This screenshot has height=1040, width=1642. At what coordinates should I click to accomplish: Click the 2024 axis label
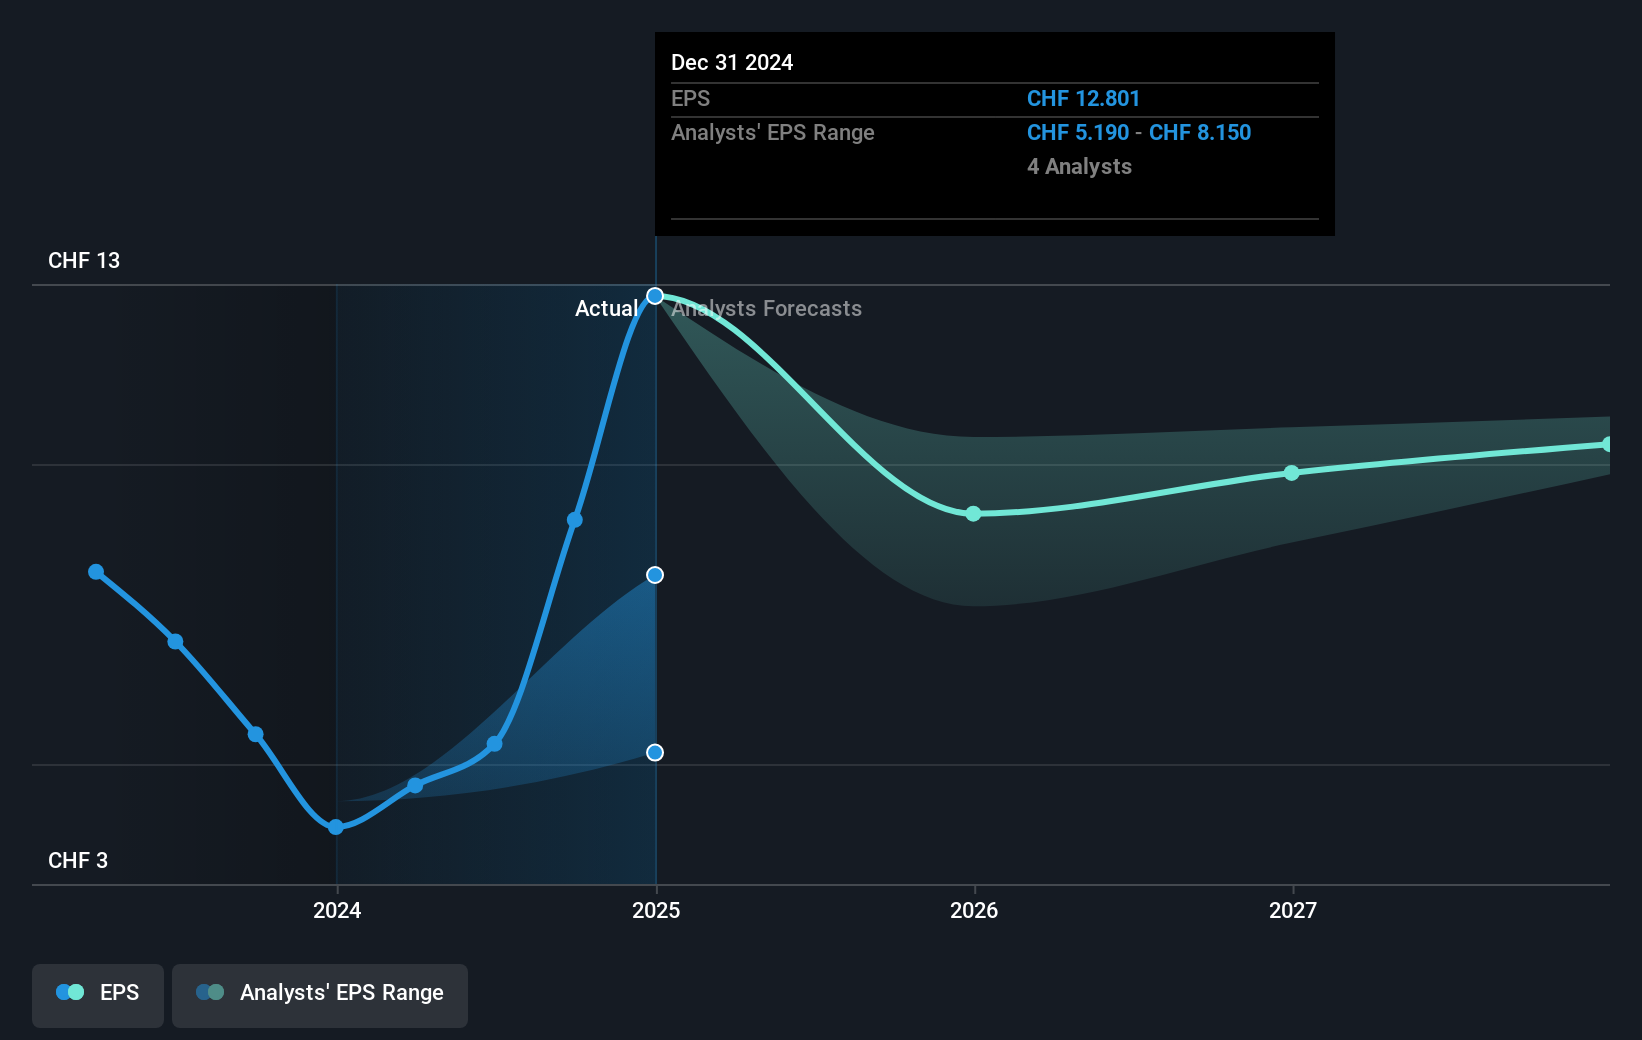(x=337, y=910)
